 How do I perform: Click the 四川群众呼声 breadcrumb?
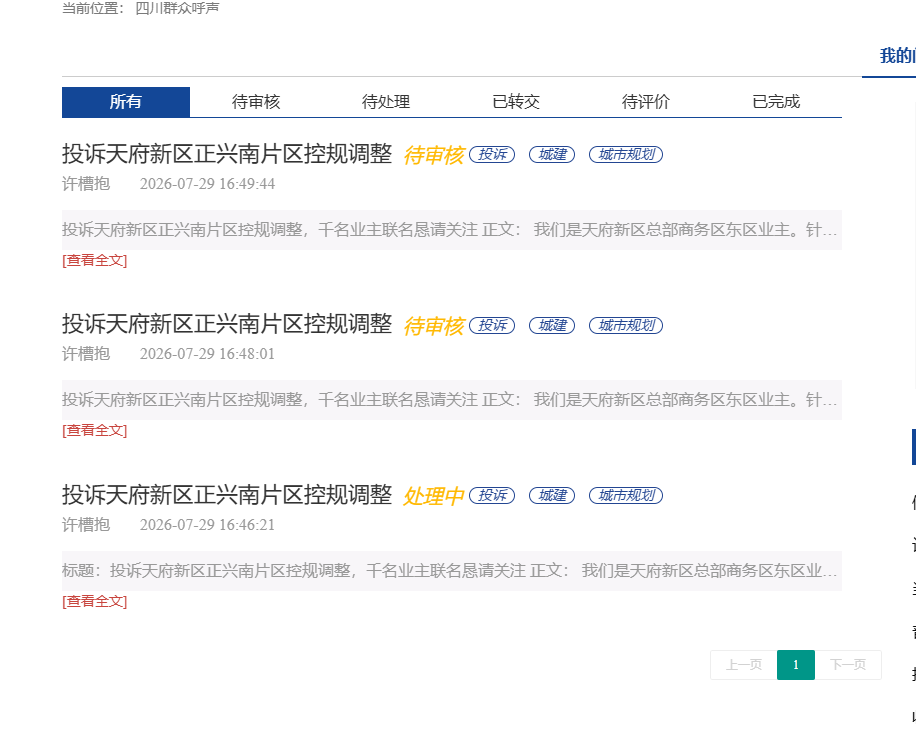(x=177, y=8)
